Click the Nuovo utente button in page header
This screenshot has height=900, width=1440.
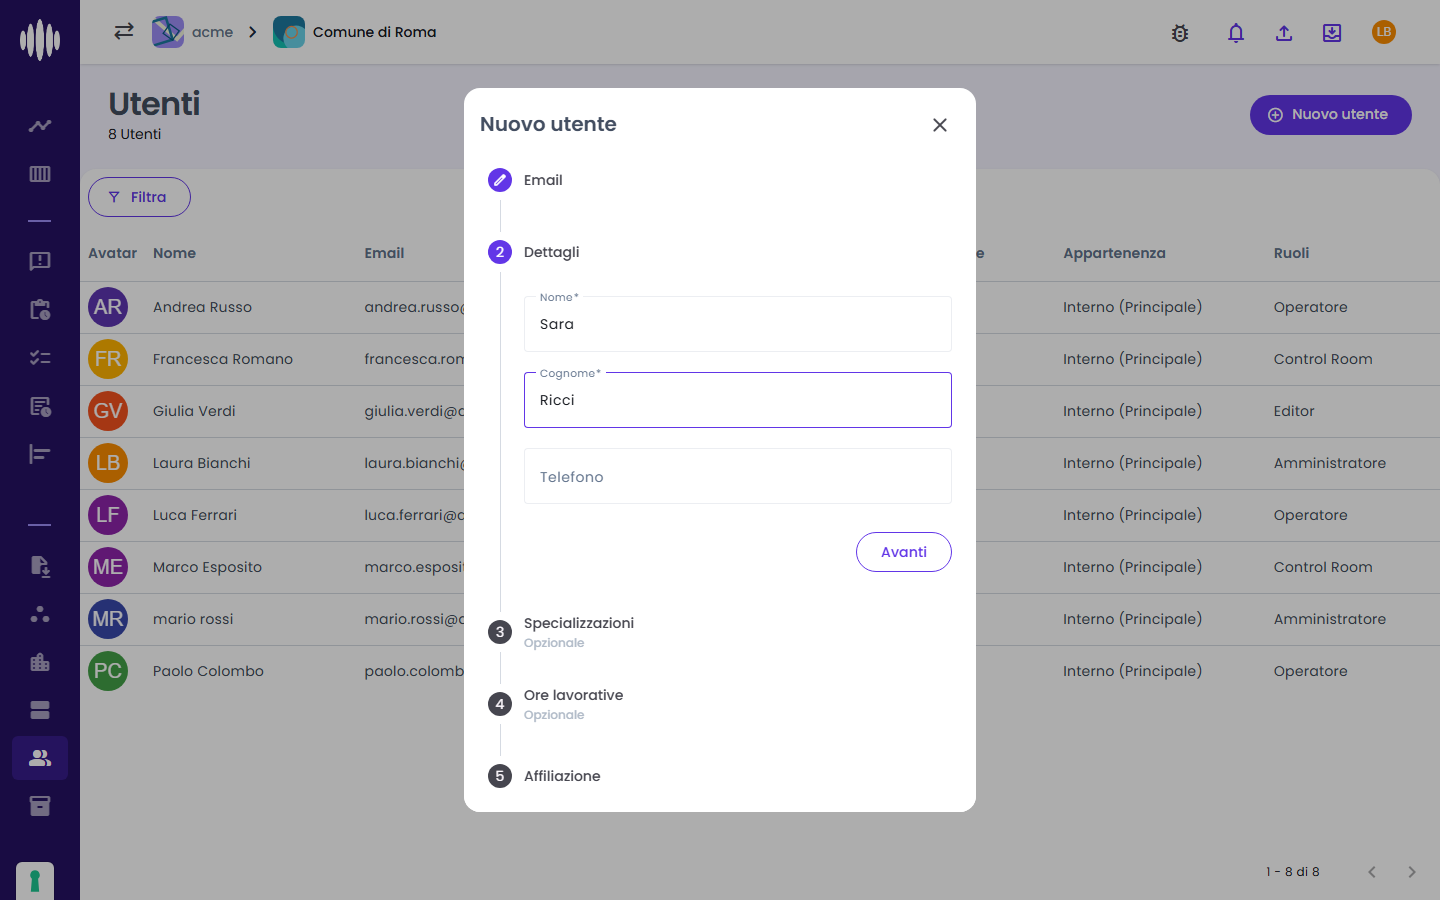click(x=1331, y=115)
